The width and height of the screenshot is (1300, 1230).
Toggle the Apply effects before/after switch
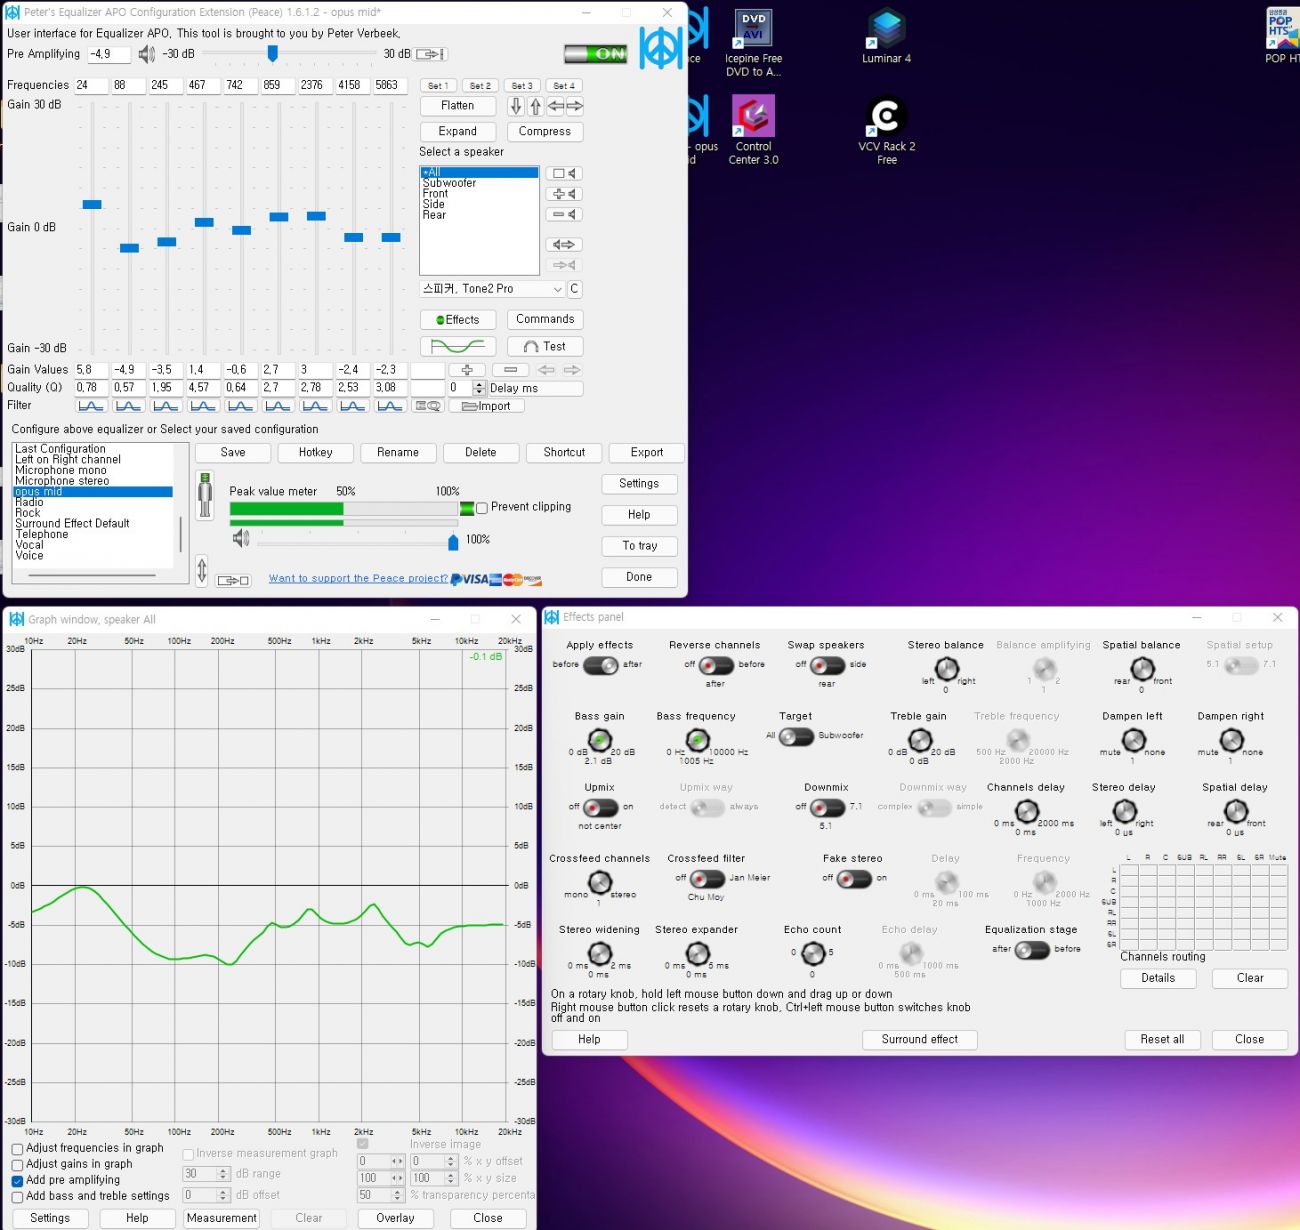click(x=600, y=665)
